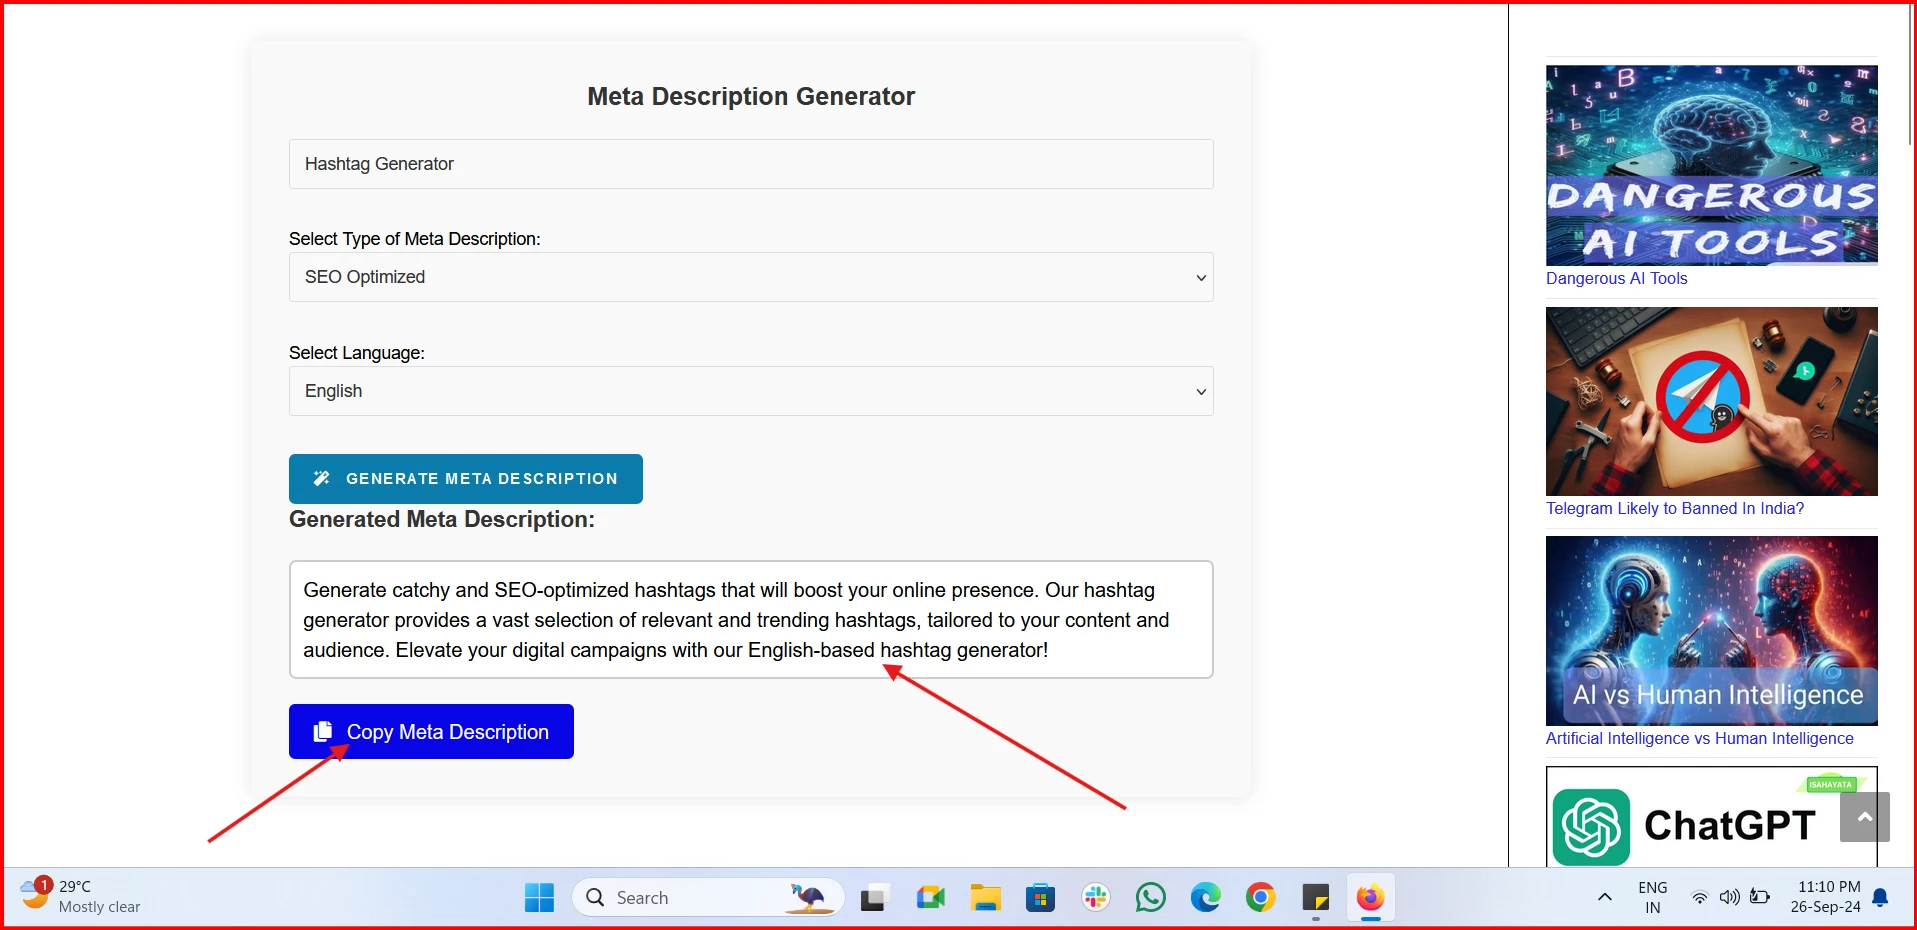Click the Generate Meta Description button
This screenshot has height=930, width=1917.
[x=465, y=478]
